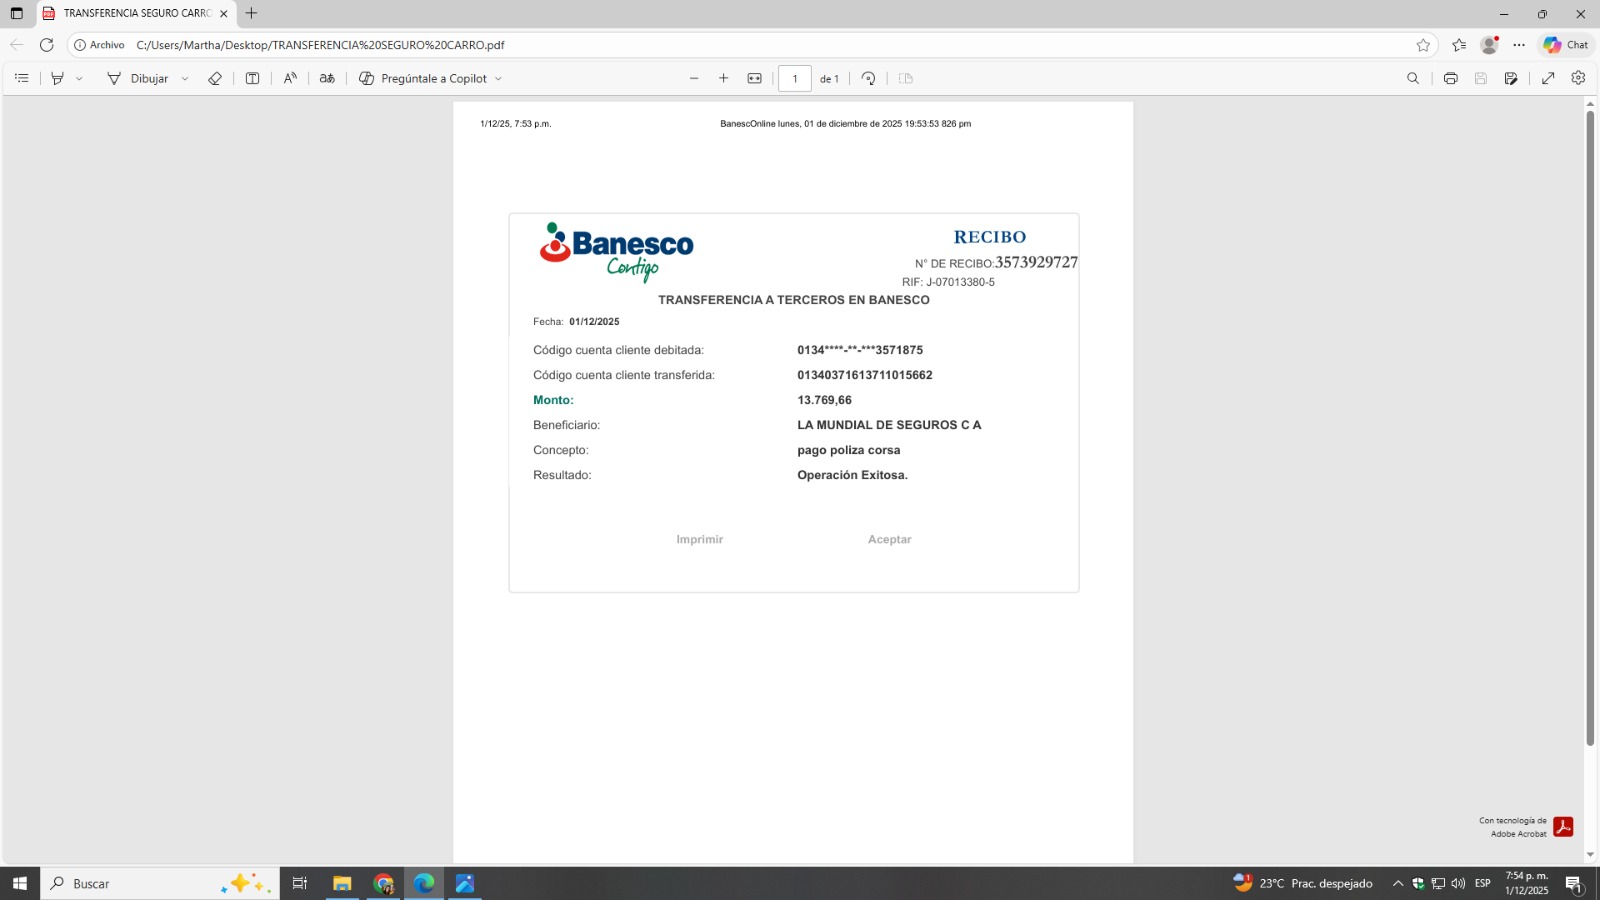The image size is (1600, 900).
Task: Click the page number input field
Action: click(x=795, y=78)
